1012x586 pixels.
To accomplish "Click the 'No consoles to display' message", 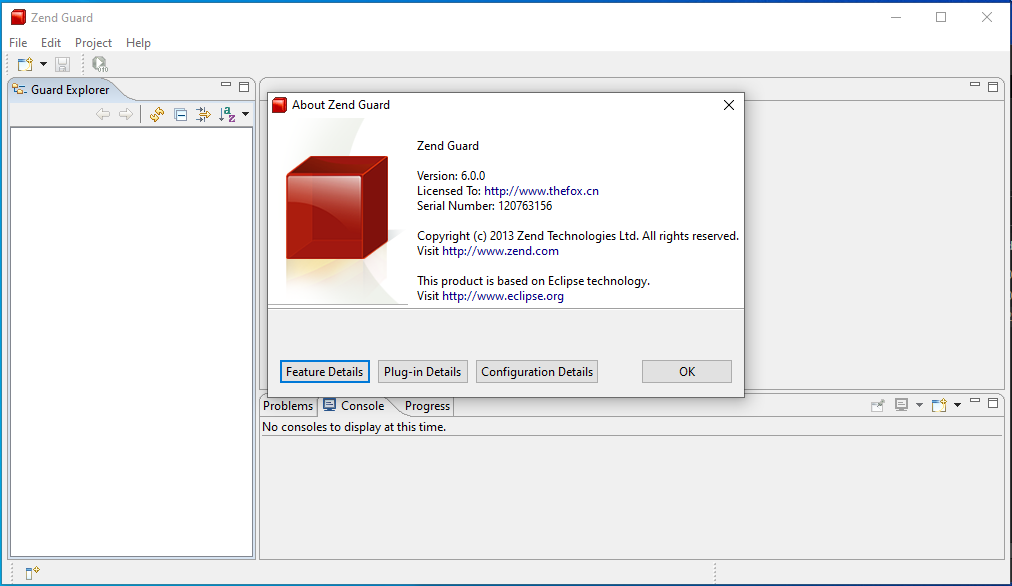I will tap(354, 427).
